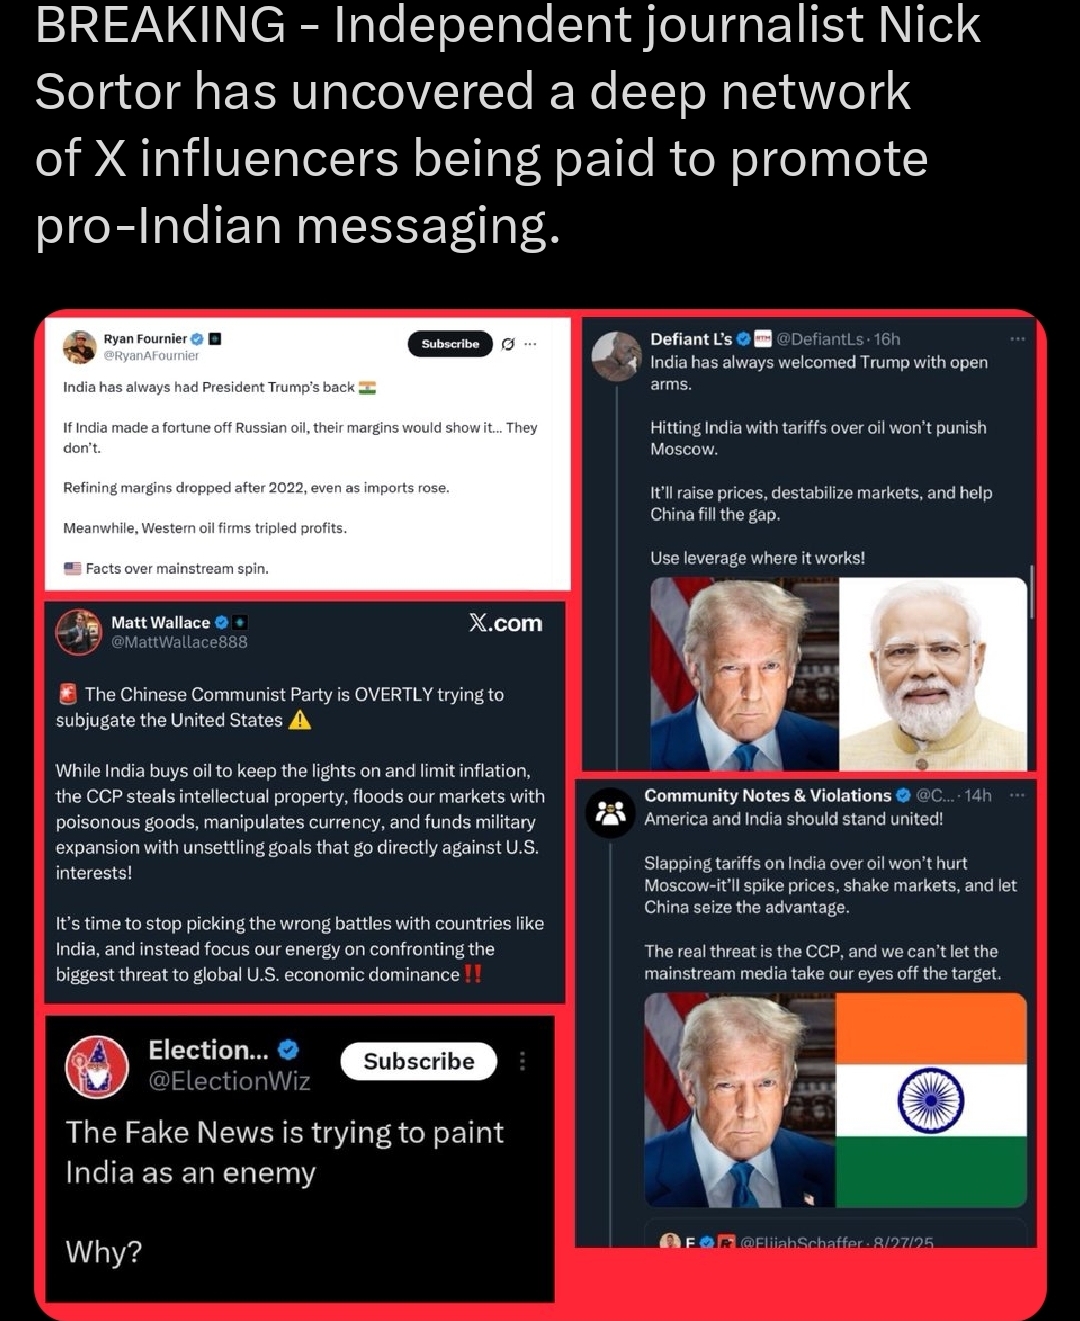Open the @MattWallace888 handle
Screen dimensions: 1080x1321
tap(179, 642)
